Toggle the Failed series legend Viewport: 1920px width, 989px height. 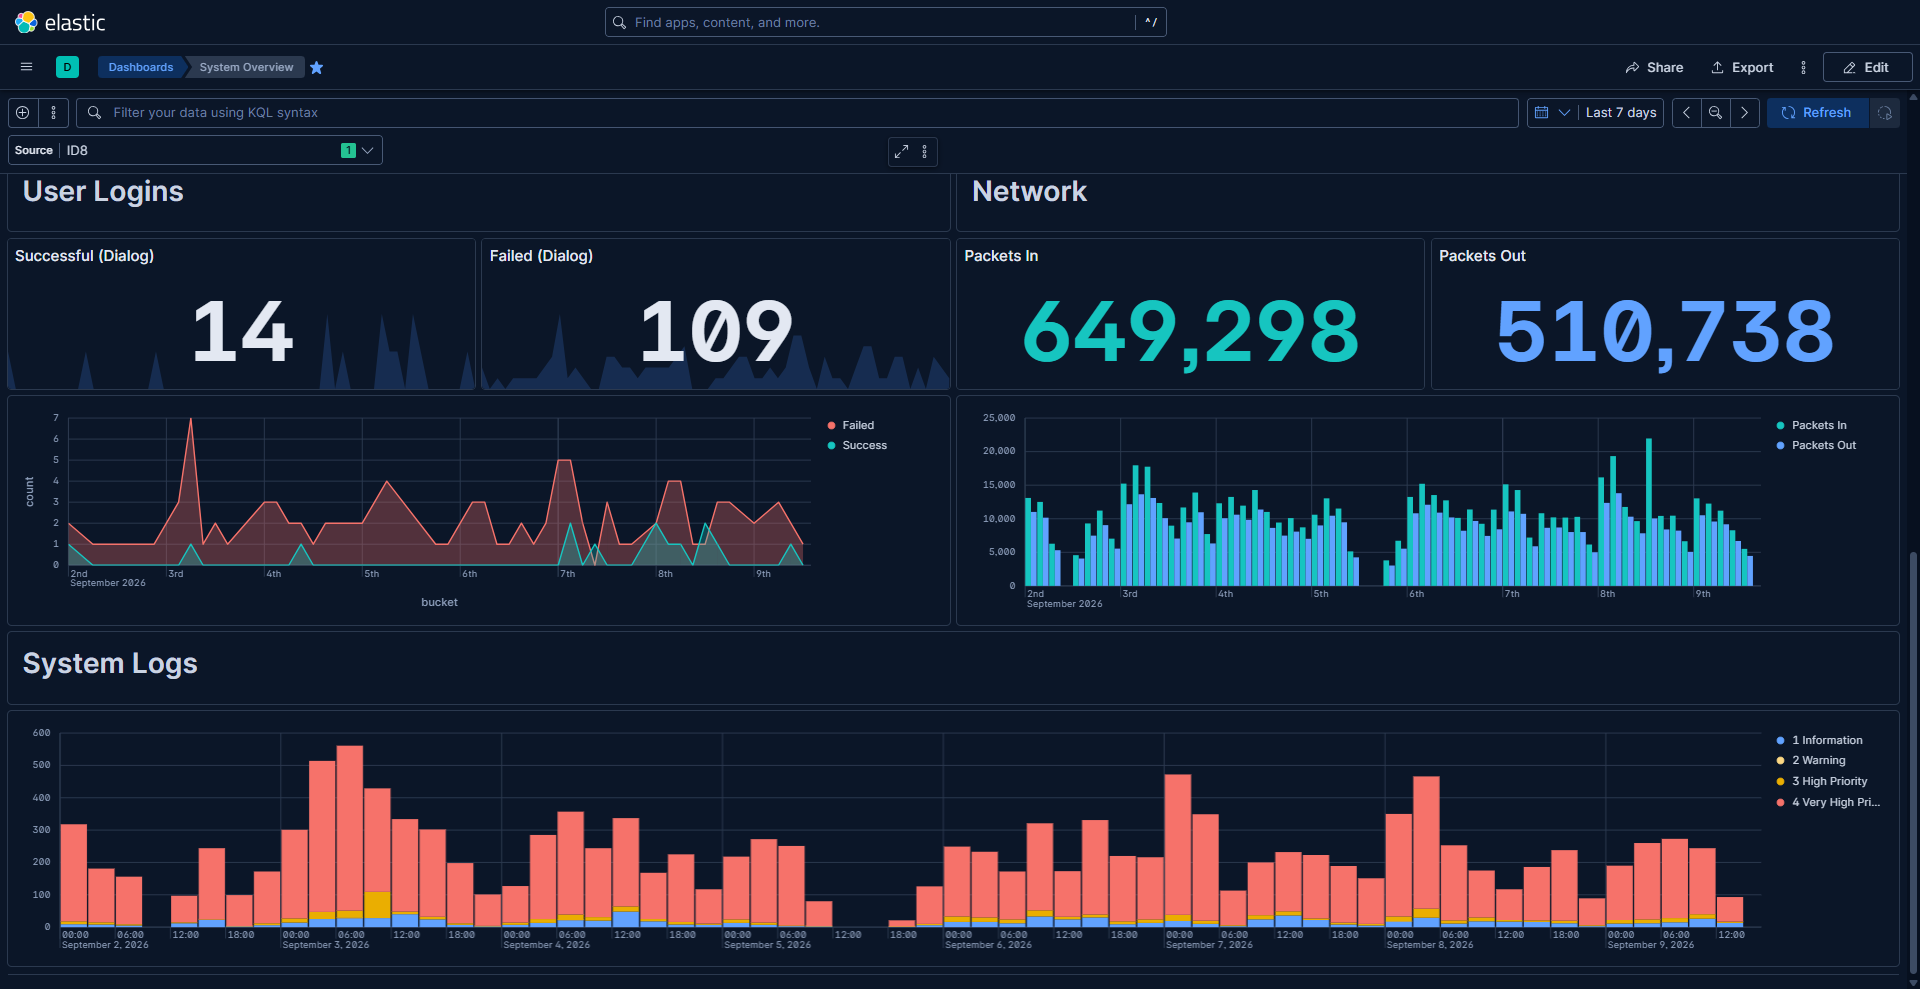857,425
